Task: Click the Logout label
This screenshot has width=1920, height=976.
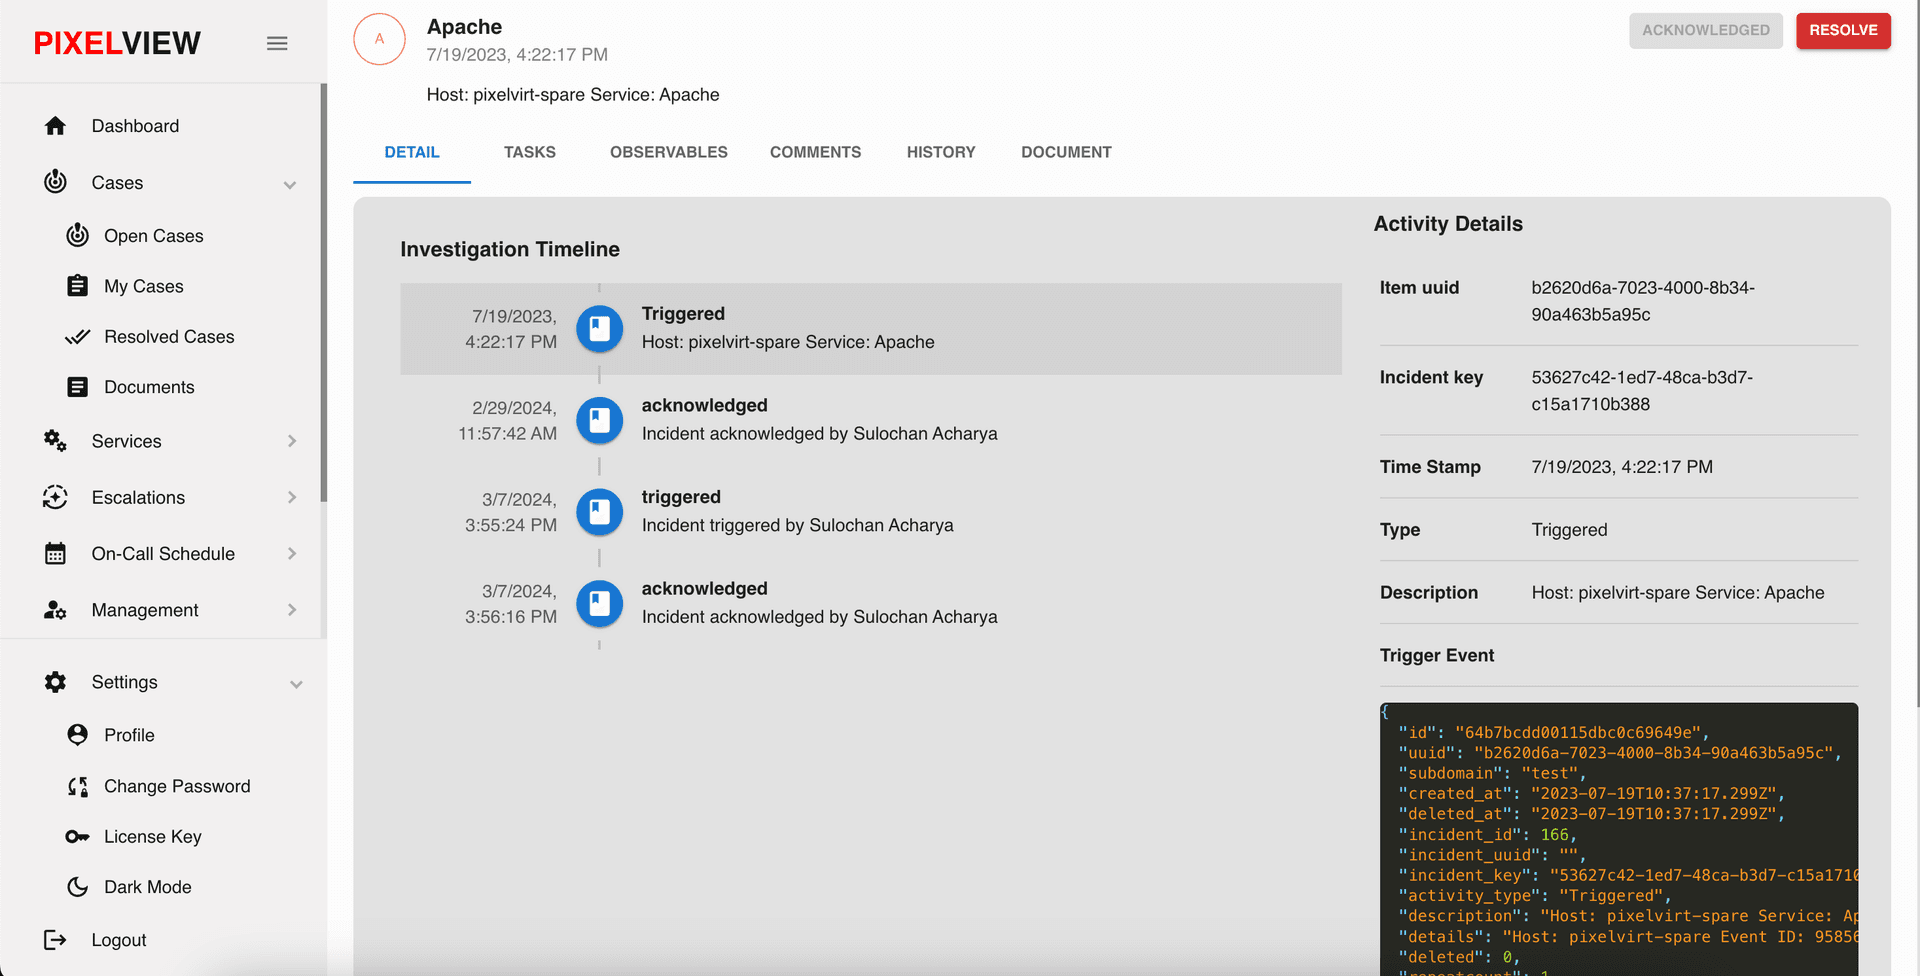Action: pos(119,940)
